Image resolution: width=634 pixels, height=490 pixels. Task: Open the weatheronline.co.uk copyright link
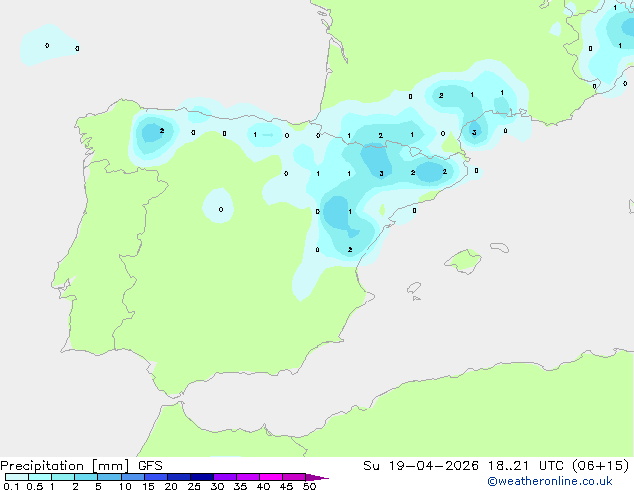(549, 481)
